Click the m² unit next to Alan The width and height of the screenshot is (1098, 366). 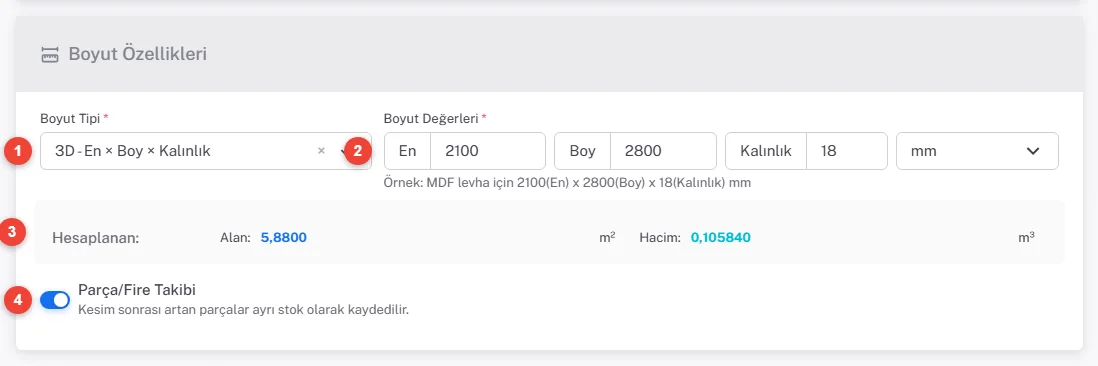tap(607, 237)
